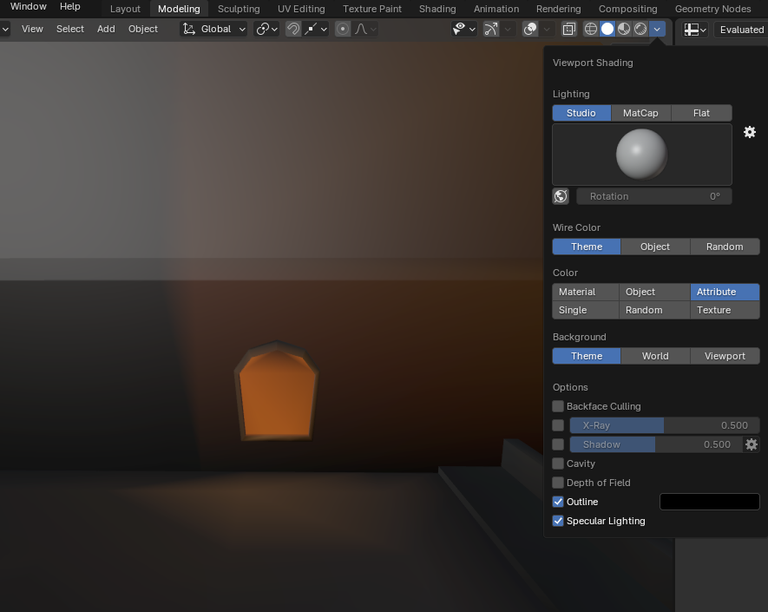
Task: Click the Evaluated mode dropdown
Action: [x=741, y=29]
